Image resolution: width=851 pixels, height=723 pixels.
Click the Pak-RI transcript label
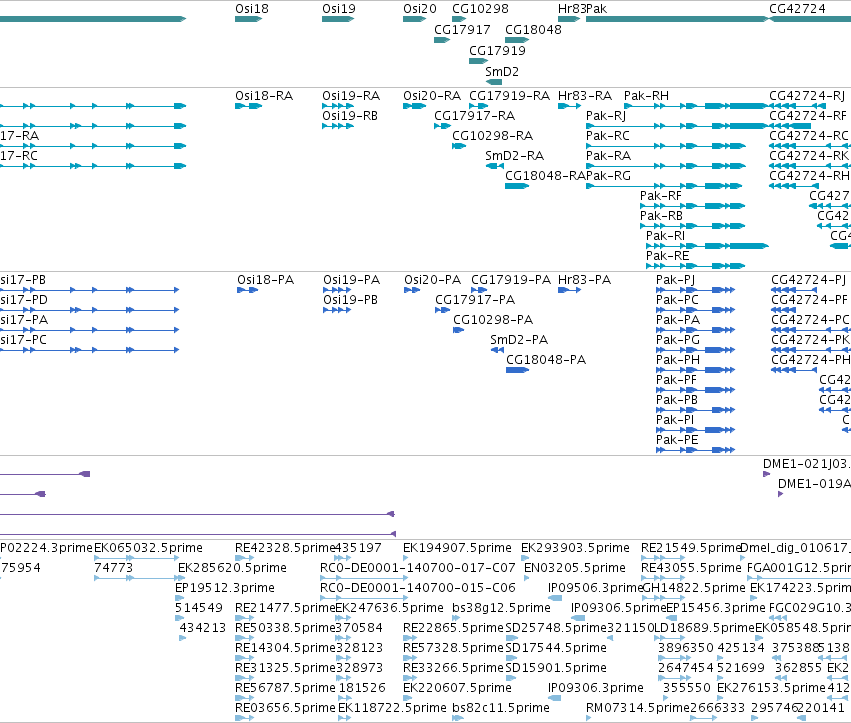tap(665, 236)
